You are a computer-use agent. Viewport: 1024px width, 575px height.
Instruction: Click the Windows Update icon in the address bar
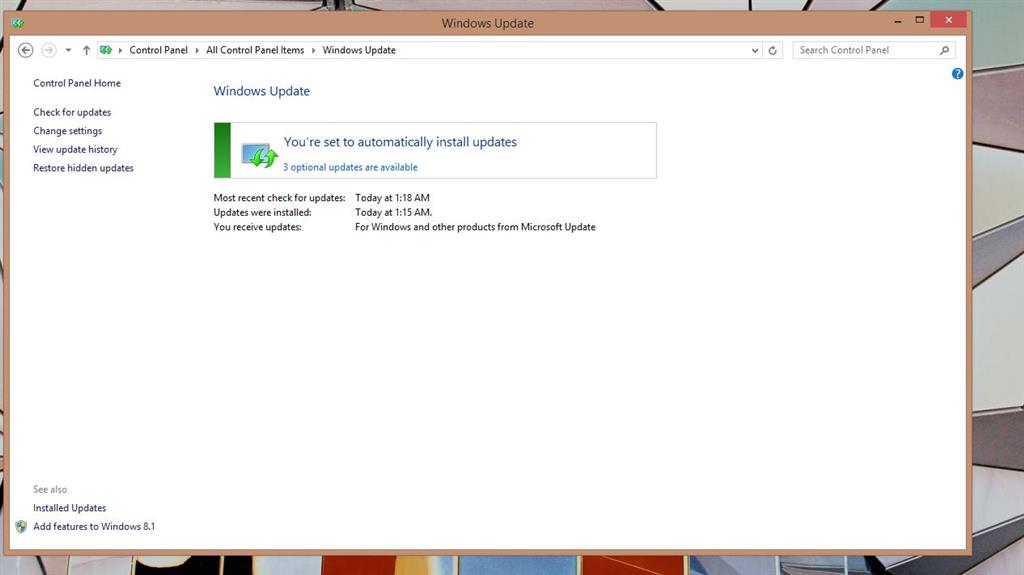106,50
